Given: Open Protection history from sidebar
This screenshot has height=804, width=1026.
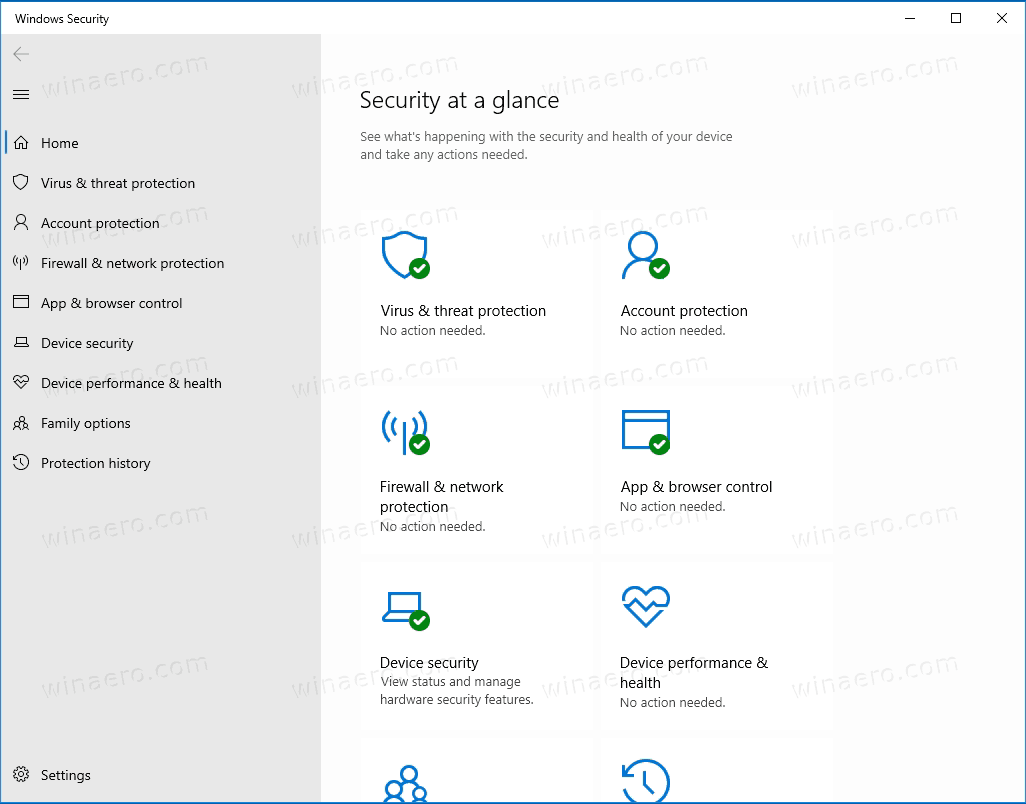Looking at the screenshot, I should 96,463.
